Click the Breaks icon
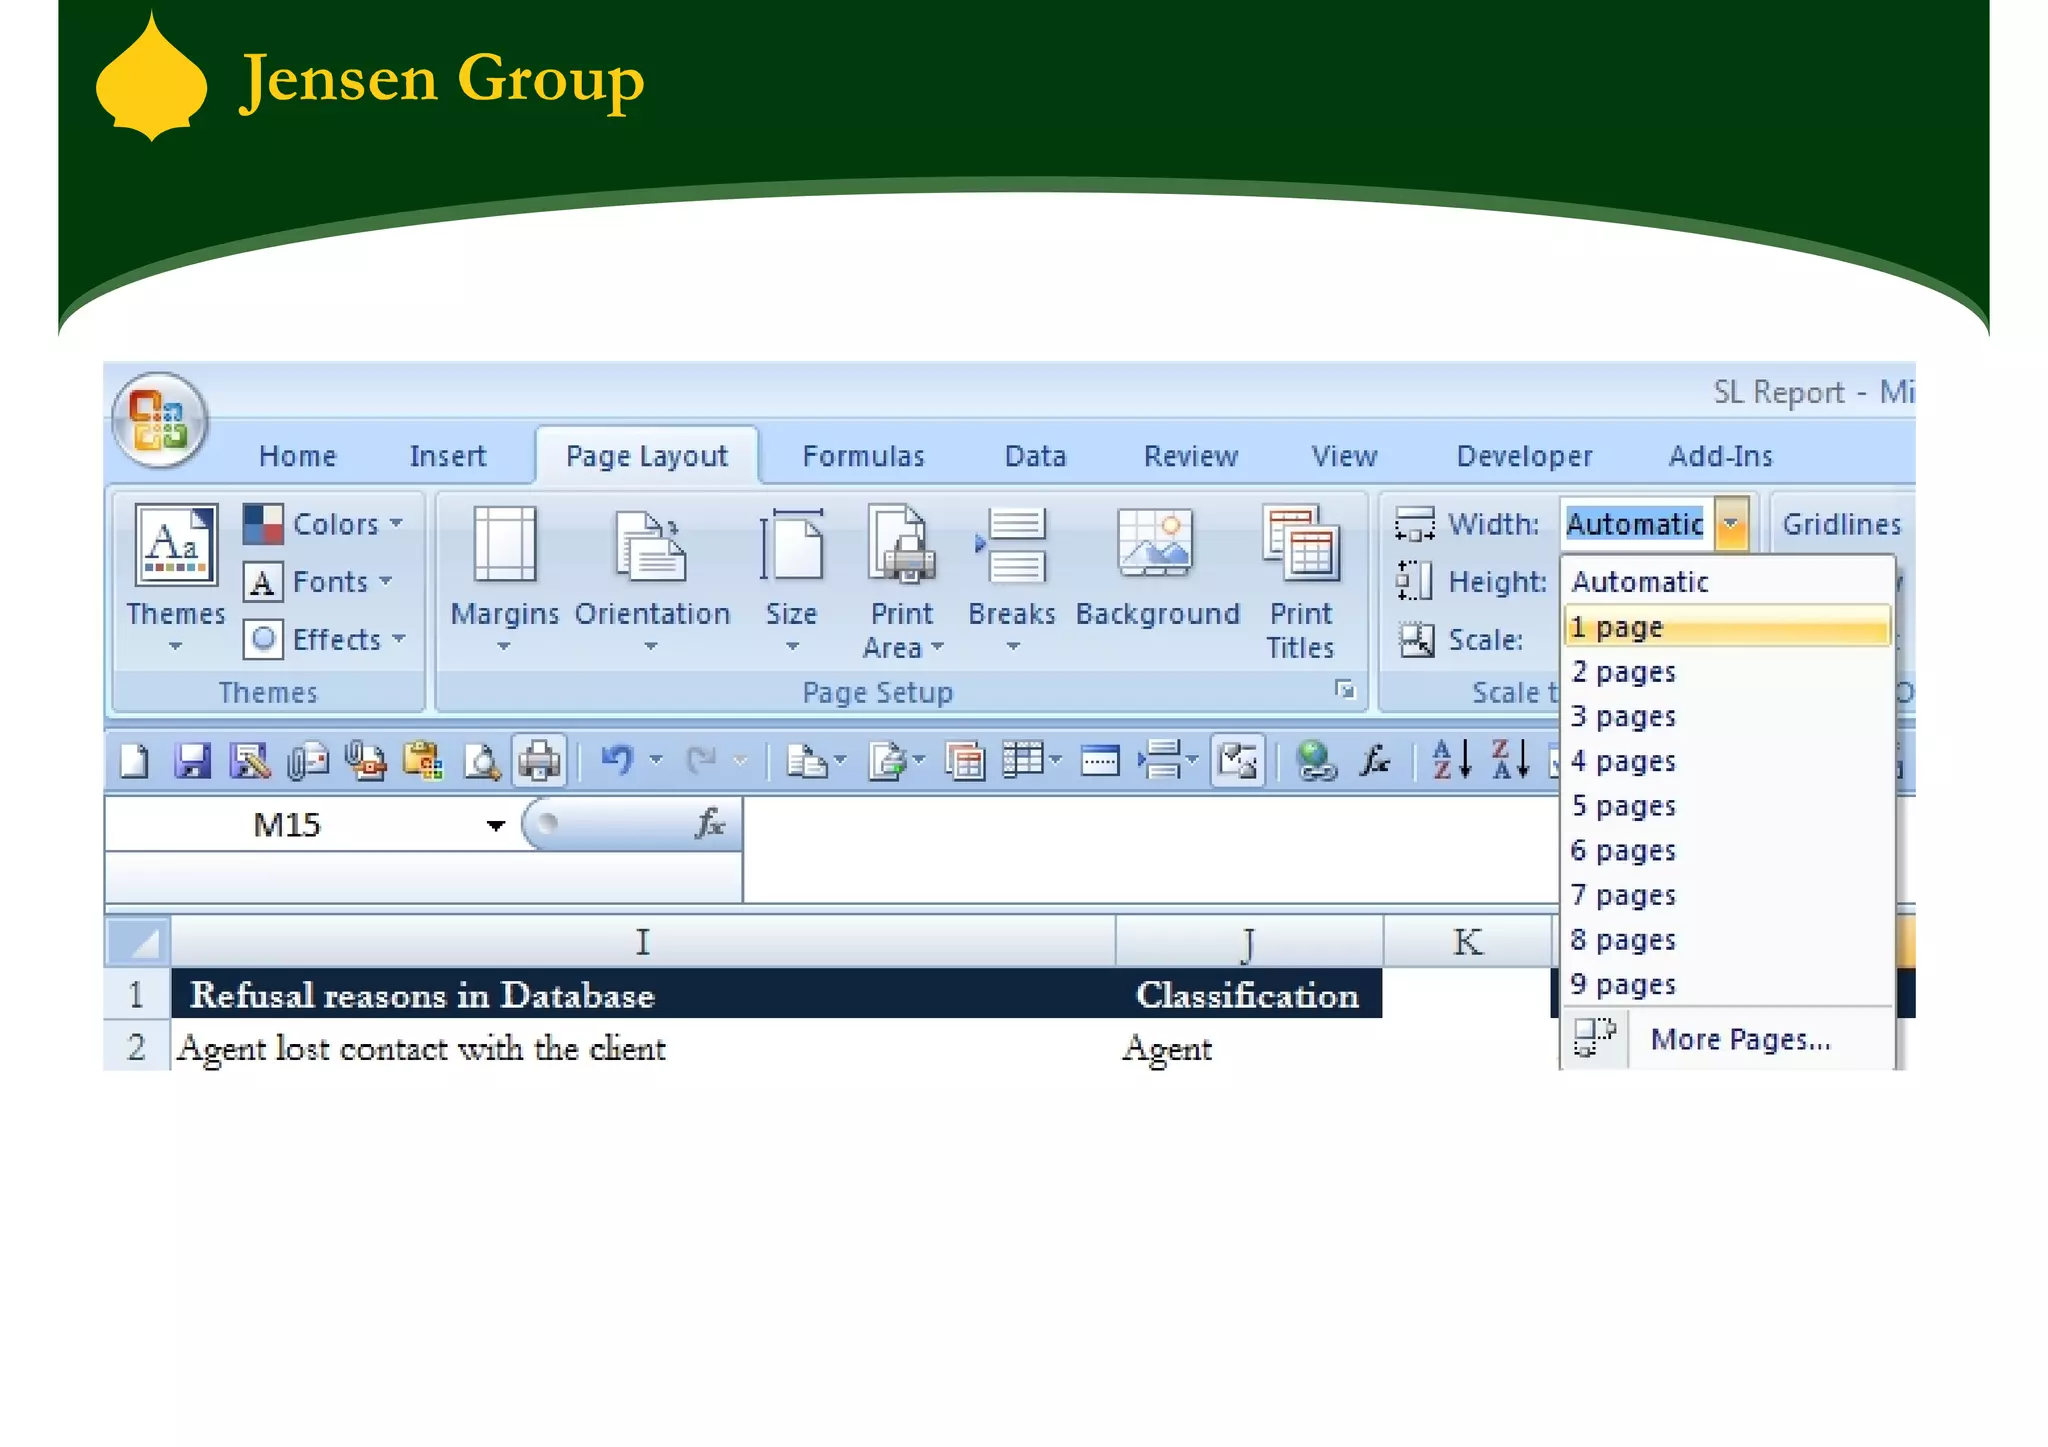 click(1012, 546)
